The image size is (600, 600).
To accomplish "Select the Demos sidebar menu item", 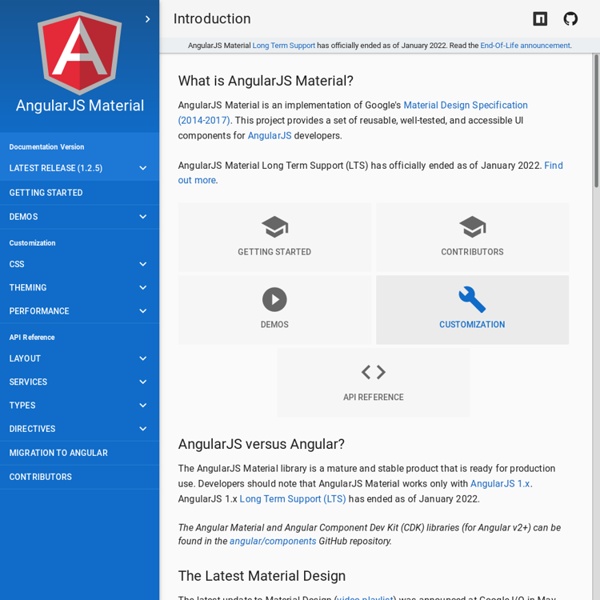I will coord(79,217).
